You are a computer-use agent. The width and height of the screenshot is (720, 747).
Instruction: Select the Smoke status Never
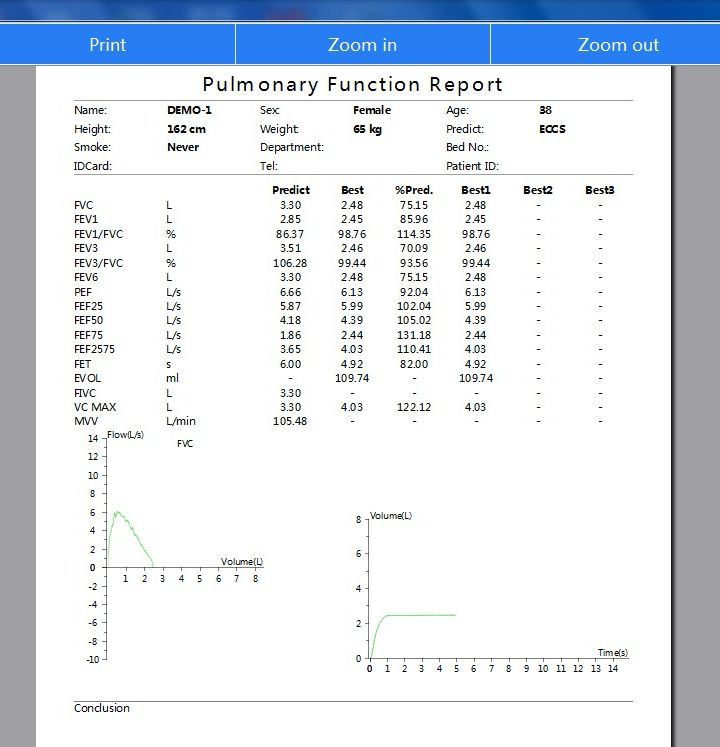(183, 147)
